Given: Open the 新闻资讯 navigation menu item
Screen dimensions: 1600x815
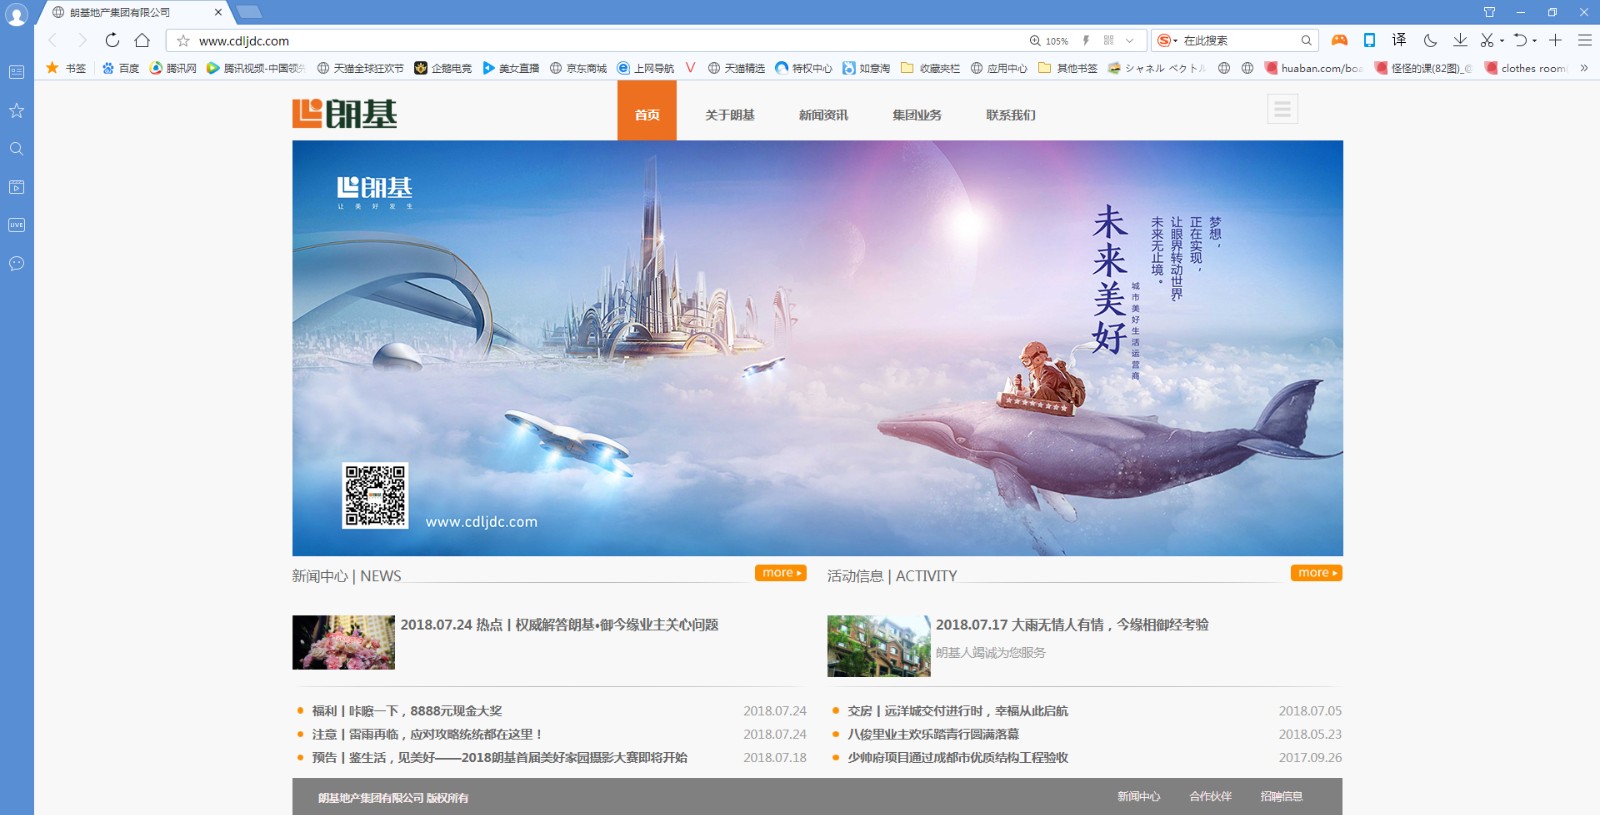Looking at the screenshot, I should [823, 115].
